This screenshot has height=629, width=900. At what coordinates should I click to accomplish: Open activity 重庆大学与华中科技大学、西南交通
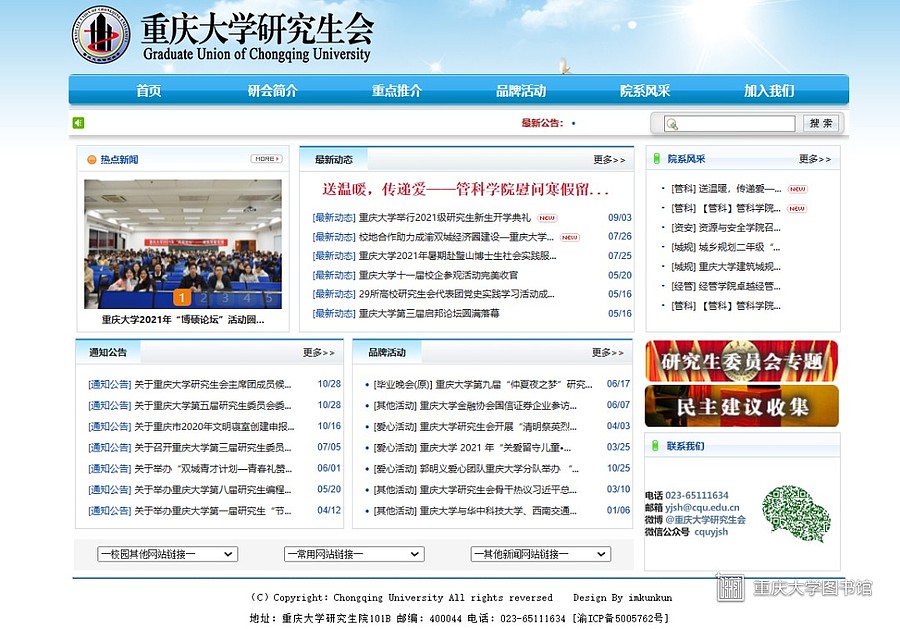pyautogui.click(x=498, y=511)
